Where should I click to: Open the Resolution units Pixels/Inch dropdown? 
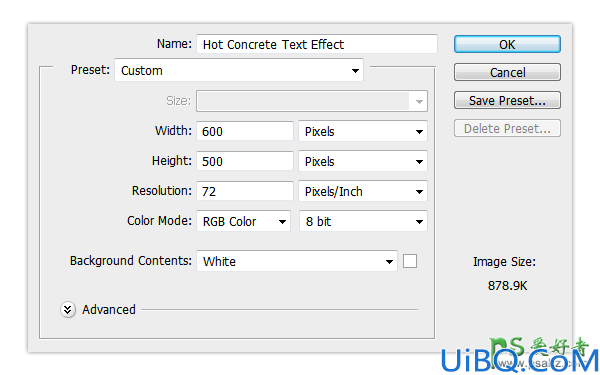click(x=363, y=191)
